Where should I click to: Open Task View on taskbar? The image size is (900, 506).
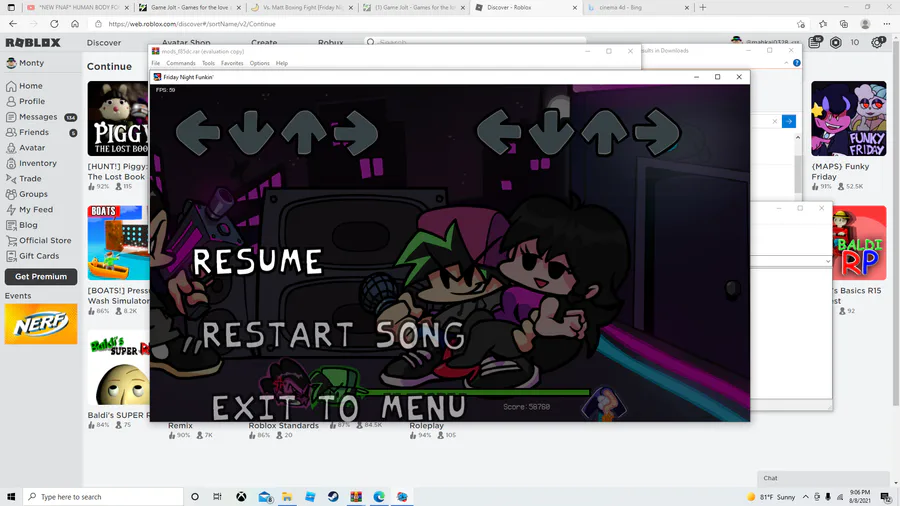tap(217, 497)
